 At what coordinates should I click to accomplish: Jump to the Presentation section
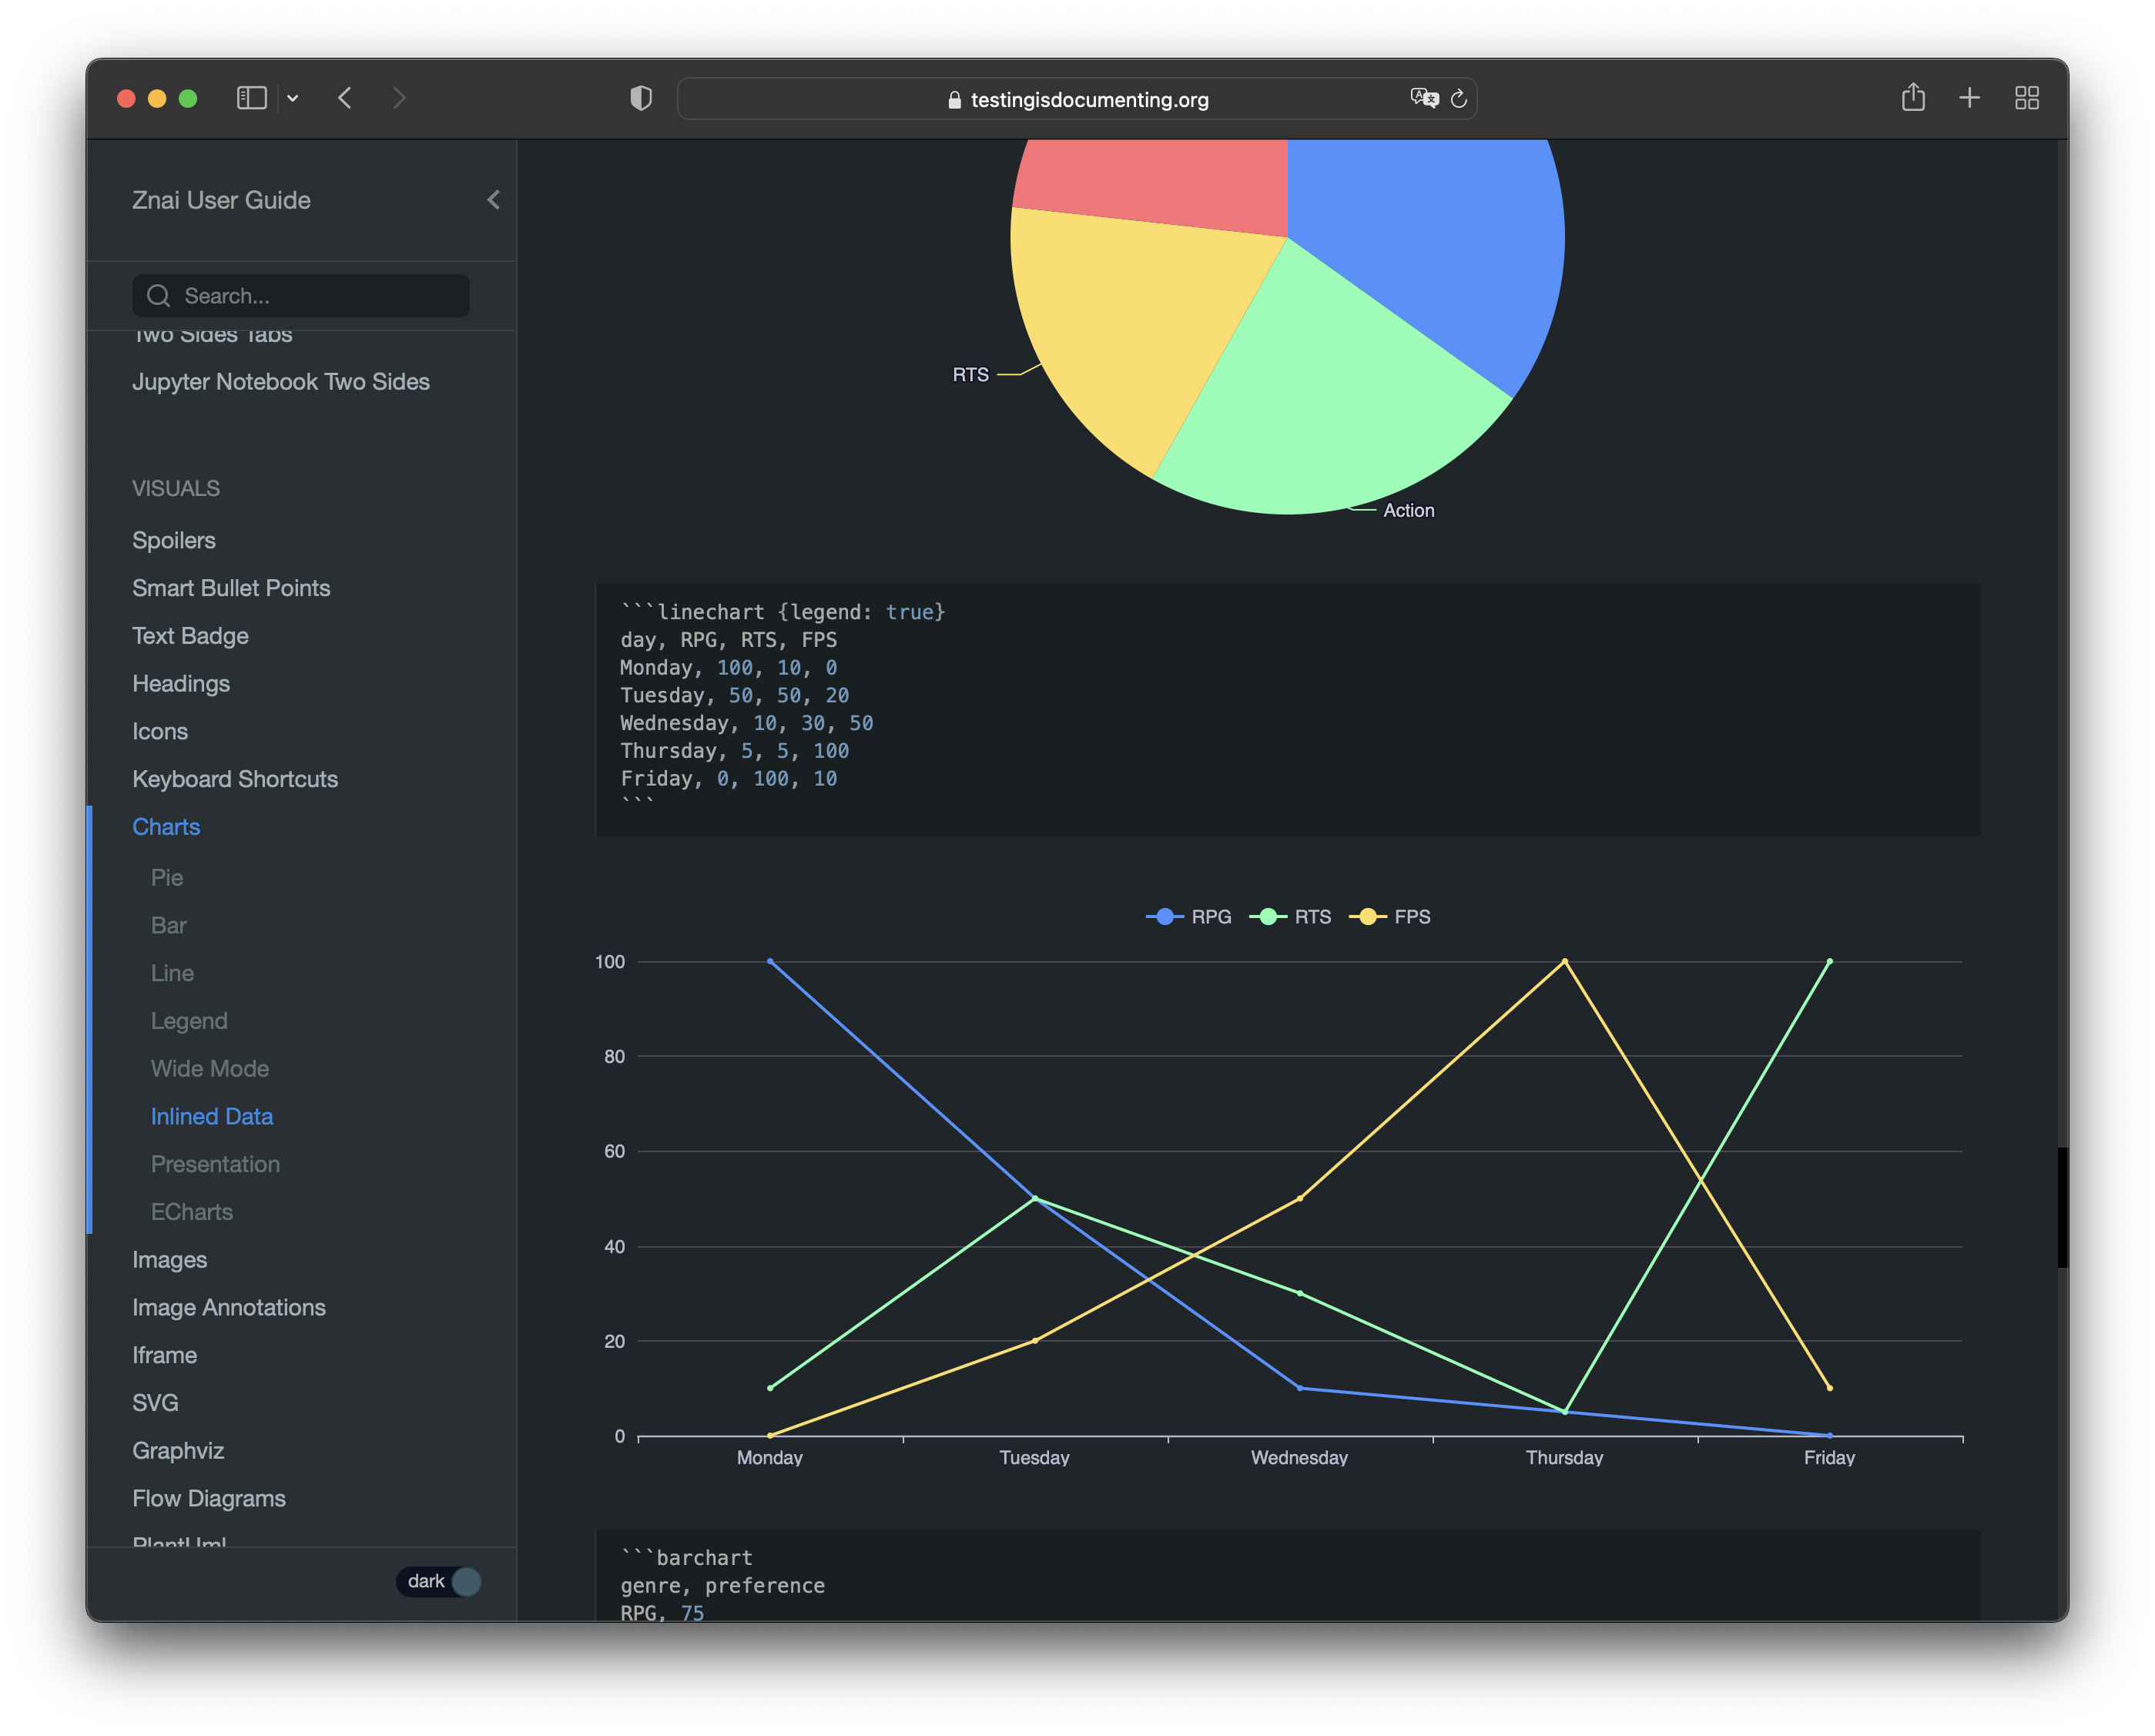tap(215, 1164)
